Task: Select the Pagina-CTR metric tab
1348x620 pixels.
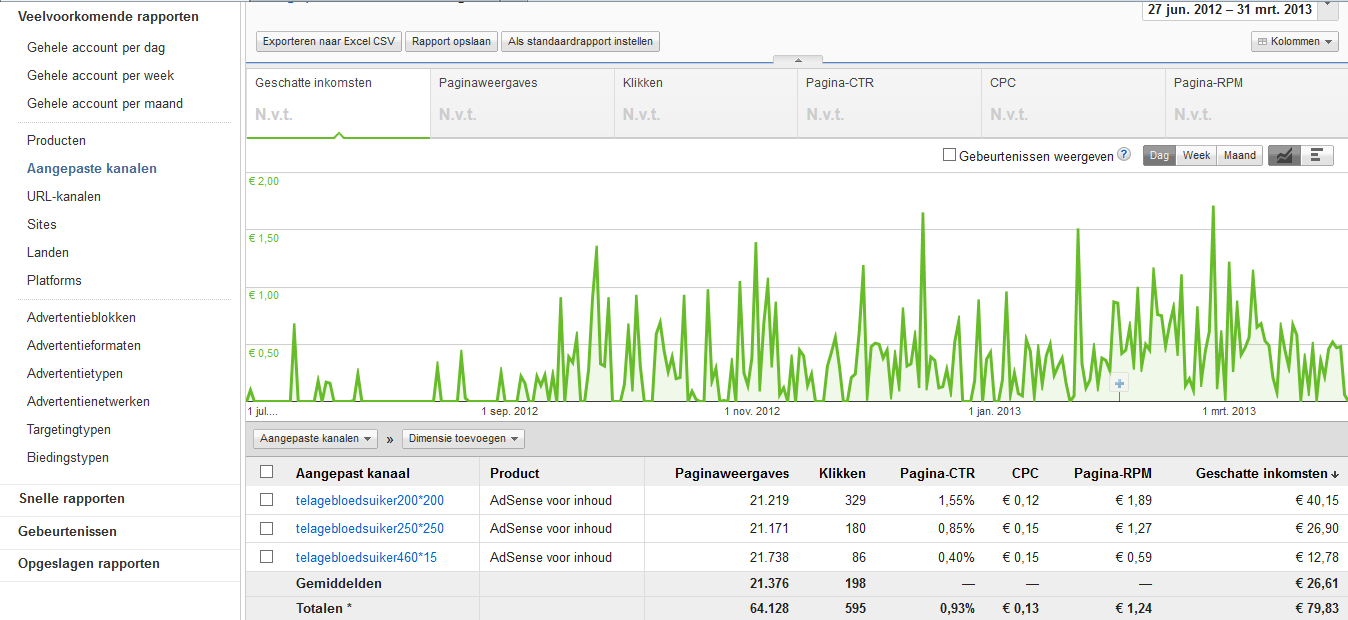Action: [890, 103]
